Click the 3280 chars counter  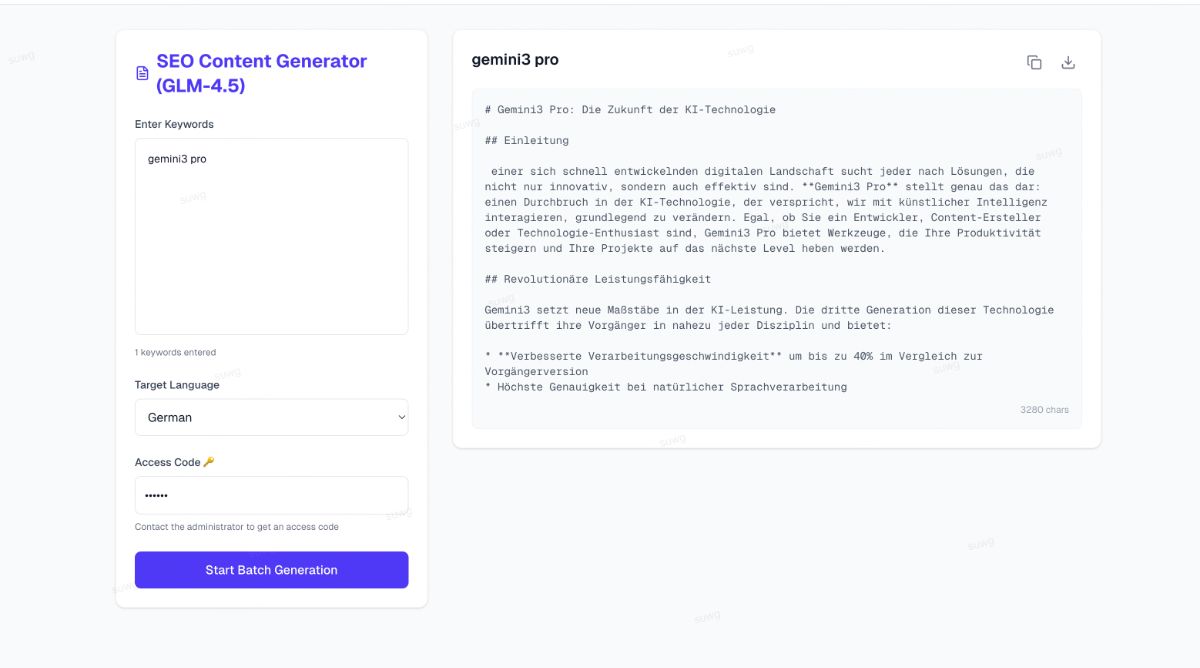1044,409
